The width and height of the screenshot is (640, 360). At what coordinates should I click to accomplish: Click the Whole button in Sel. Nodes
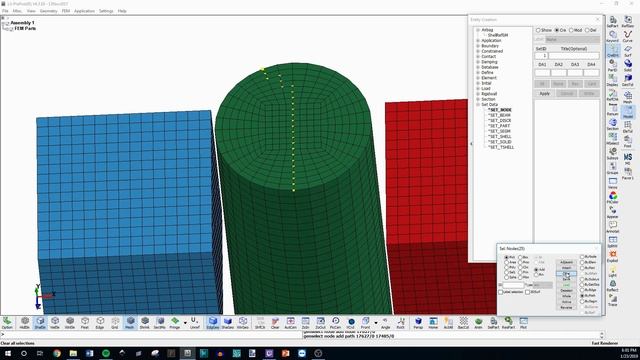click(567, 296)
